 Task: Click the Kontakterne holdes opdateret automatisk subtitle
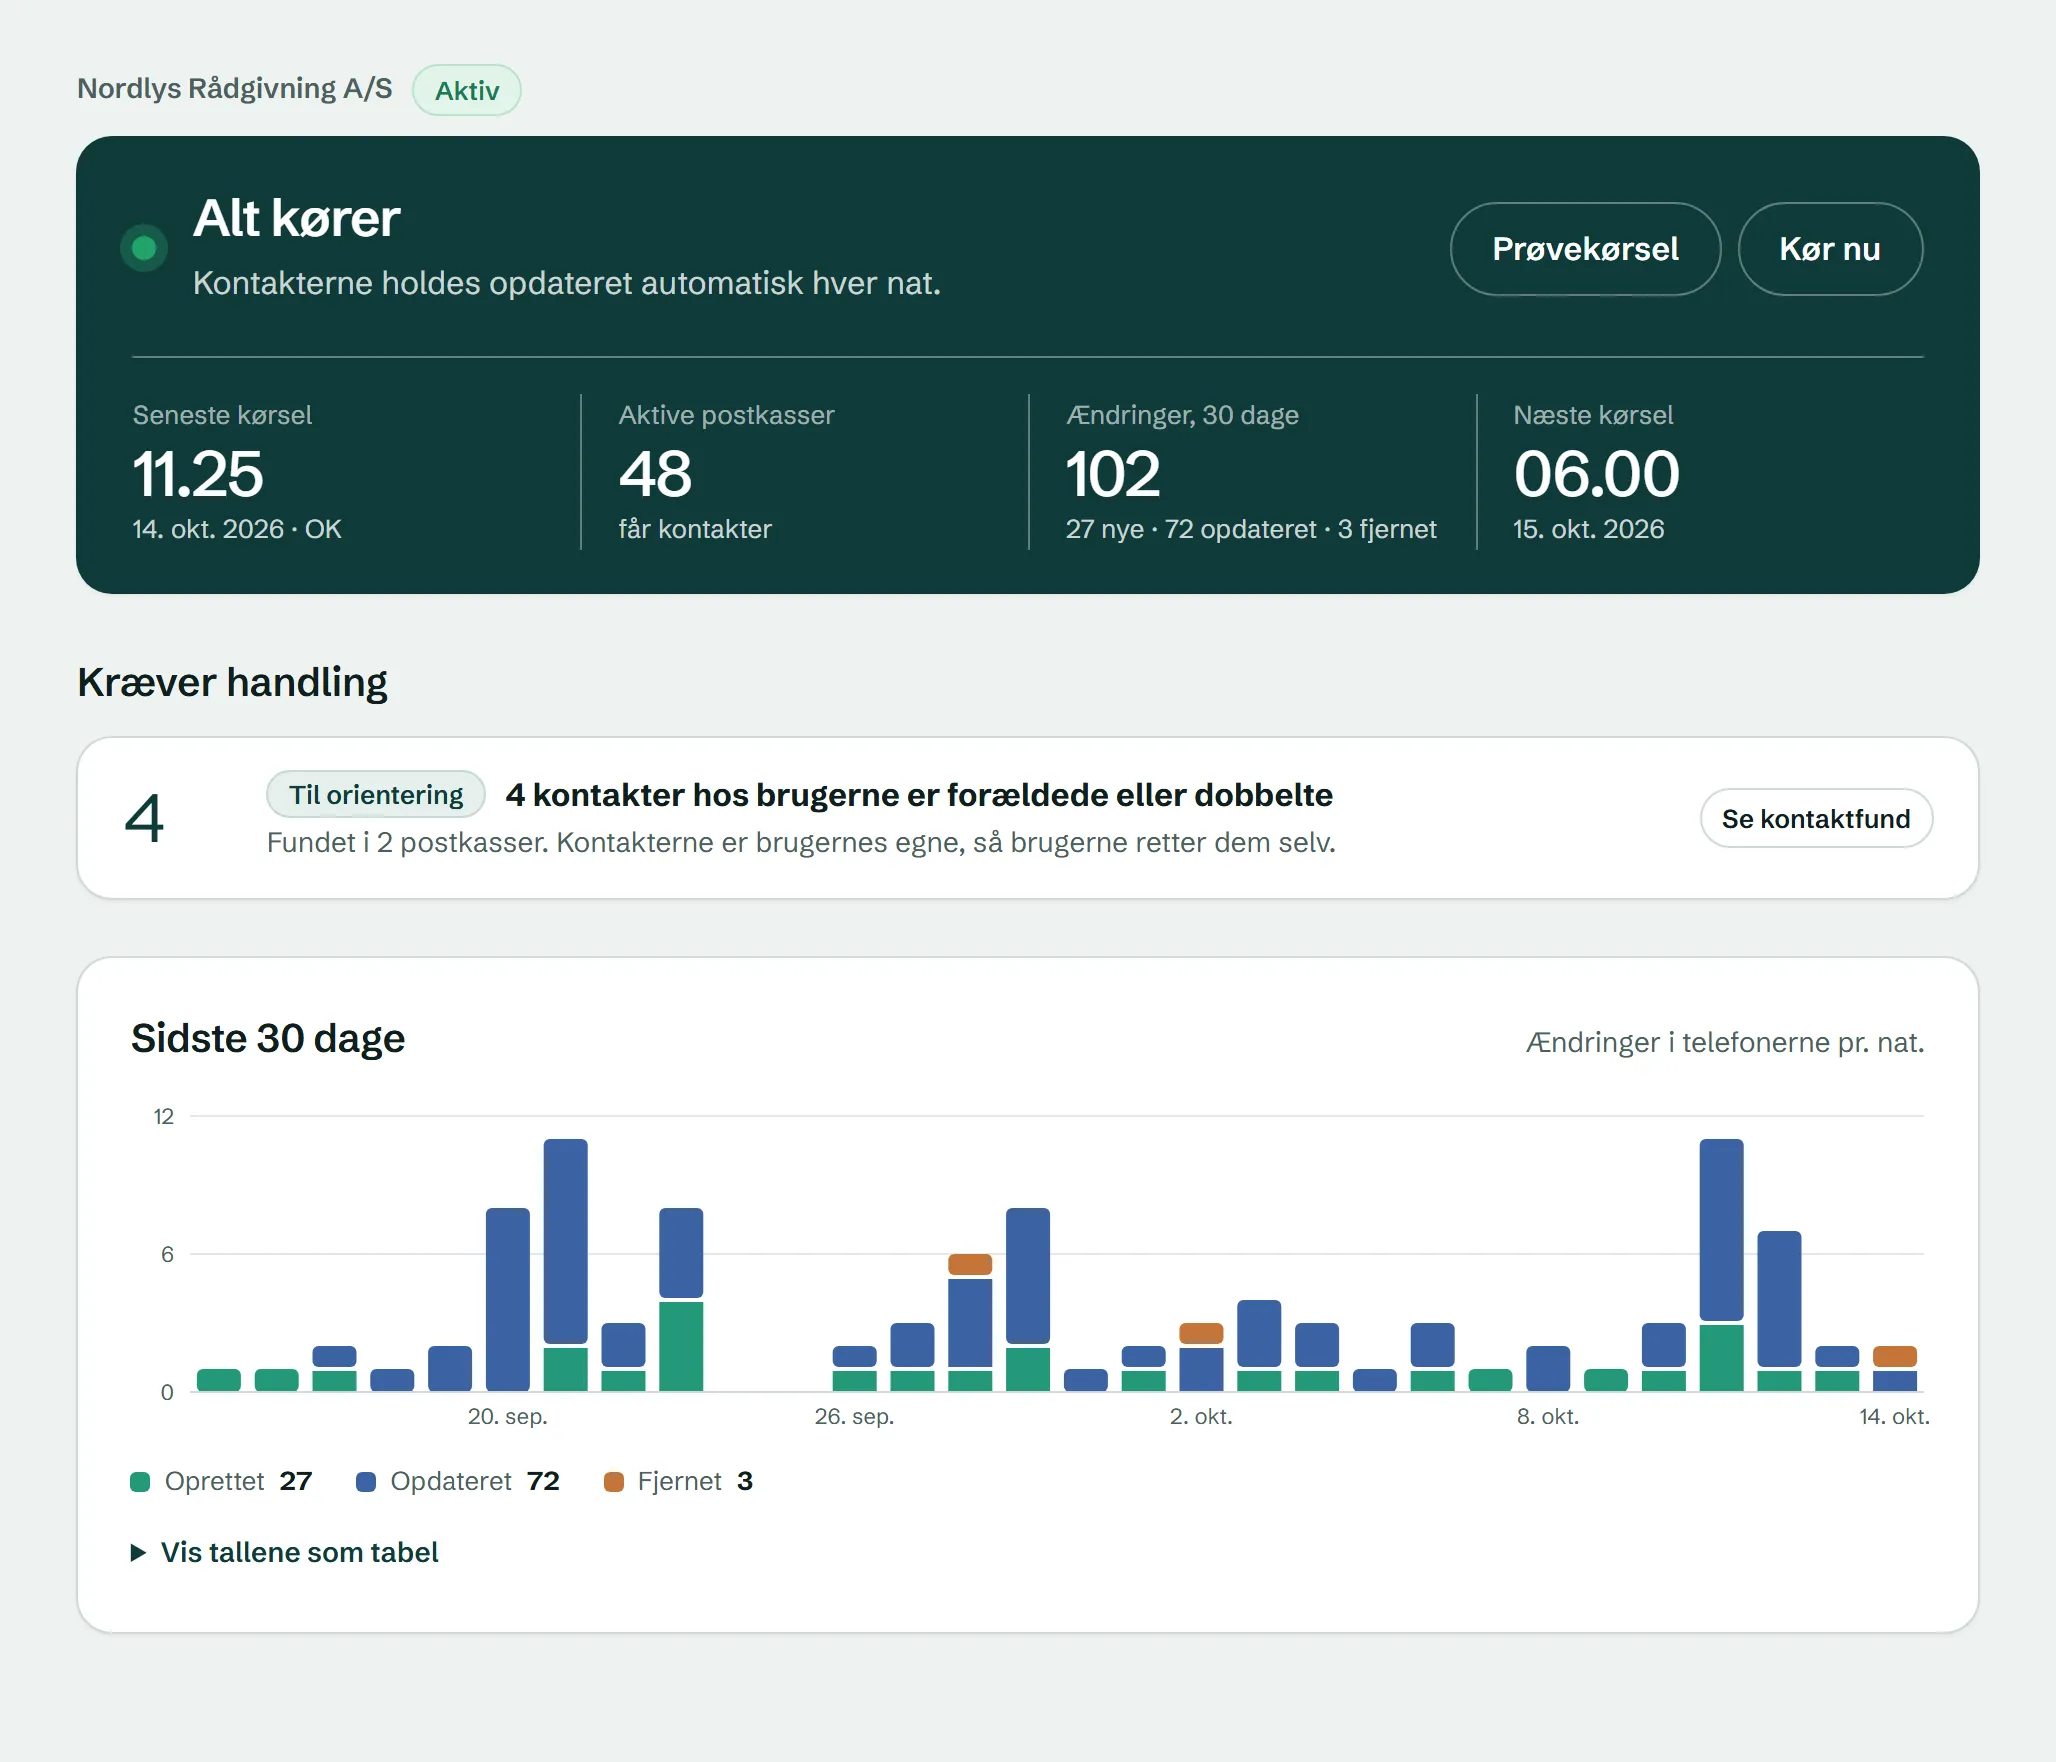pyautogui.click(x=567, y=283)
